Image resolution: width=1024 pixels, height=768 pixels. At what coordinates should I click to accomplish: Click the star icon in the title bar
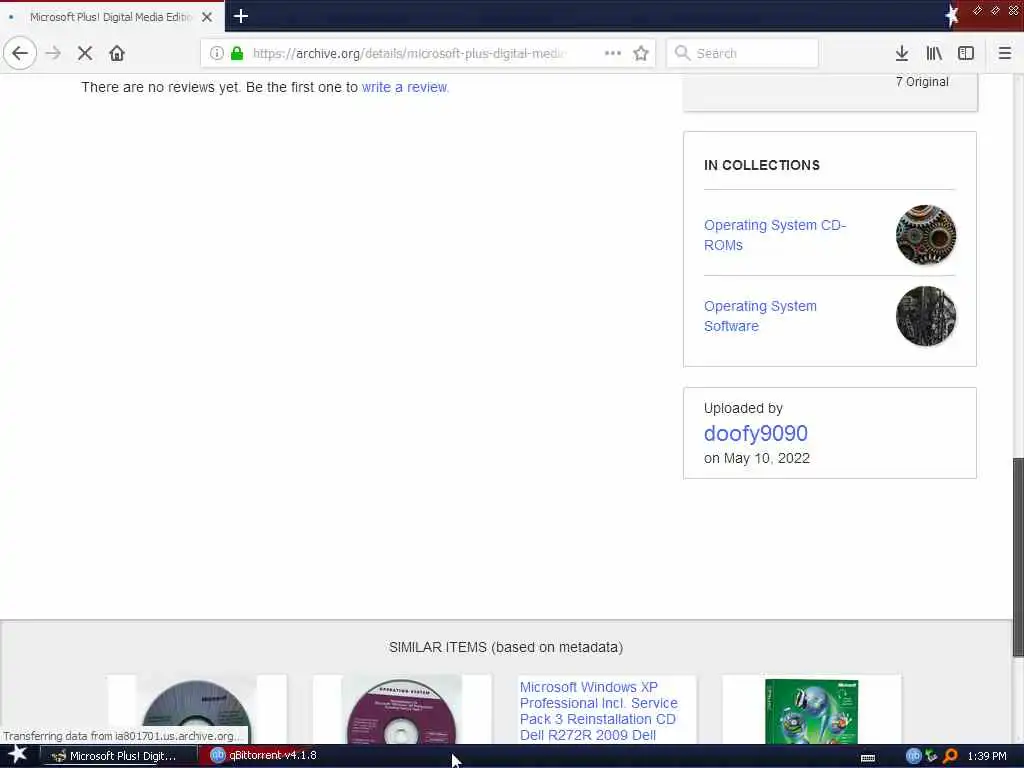coord(952,15)
